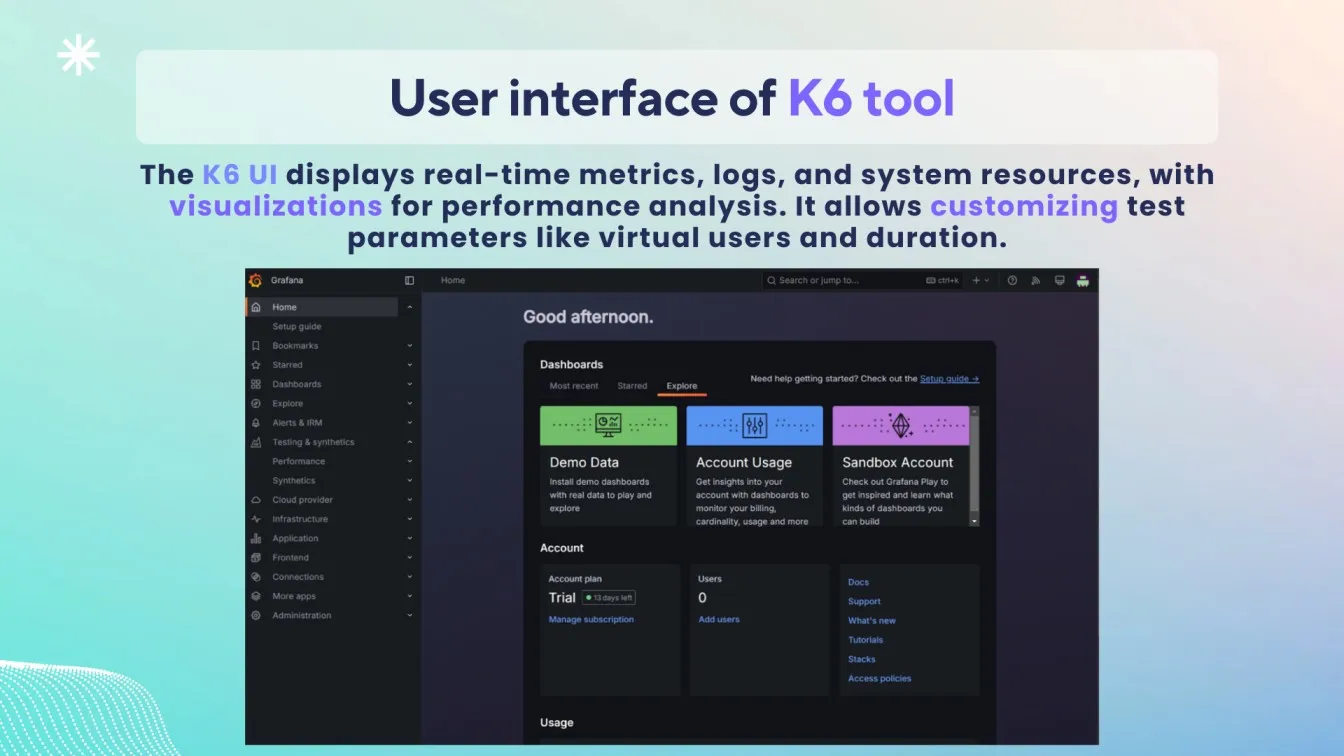The width and height of the screenshot is (1344, 756).
Task: Click the magnifier icon in search bar
Action: tap(772, 281)
